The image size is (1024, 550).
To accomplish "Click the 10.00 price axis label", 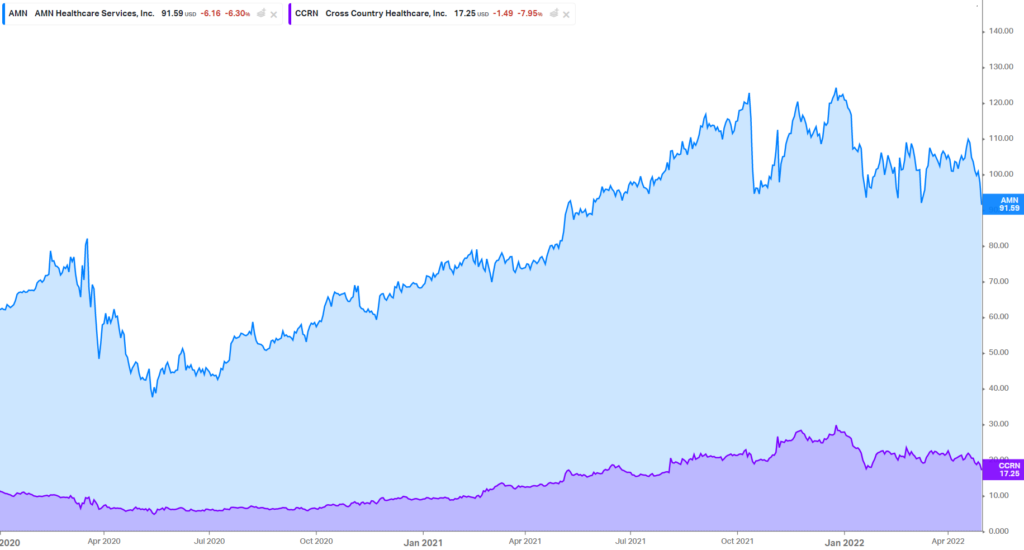I will (x=999, y=496).
